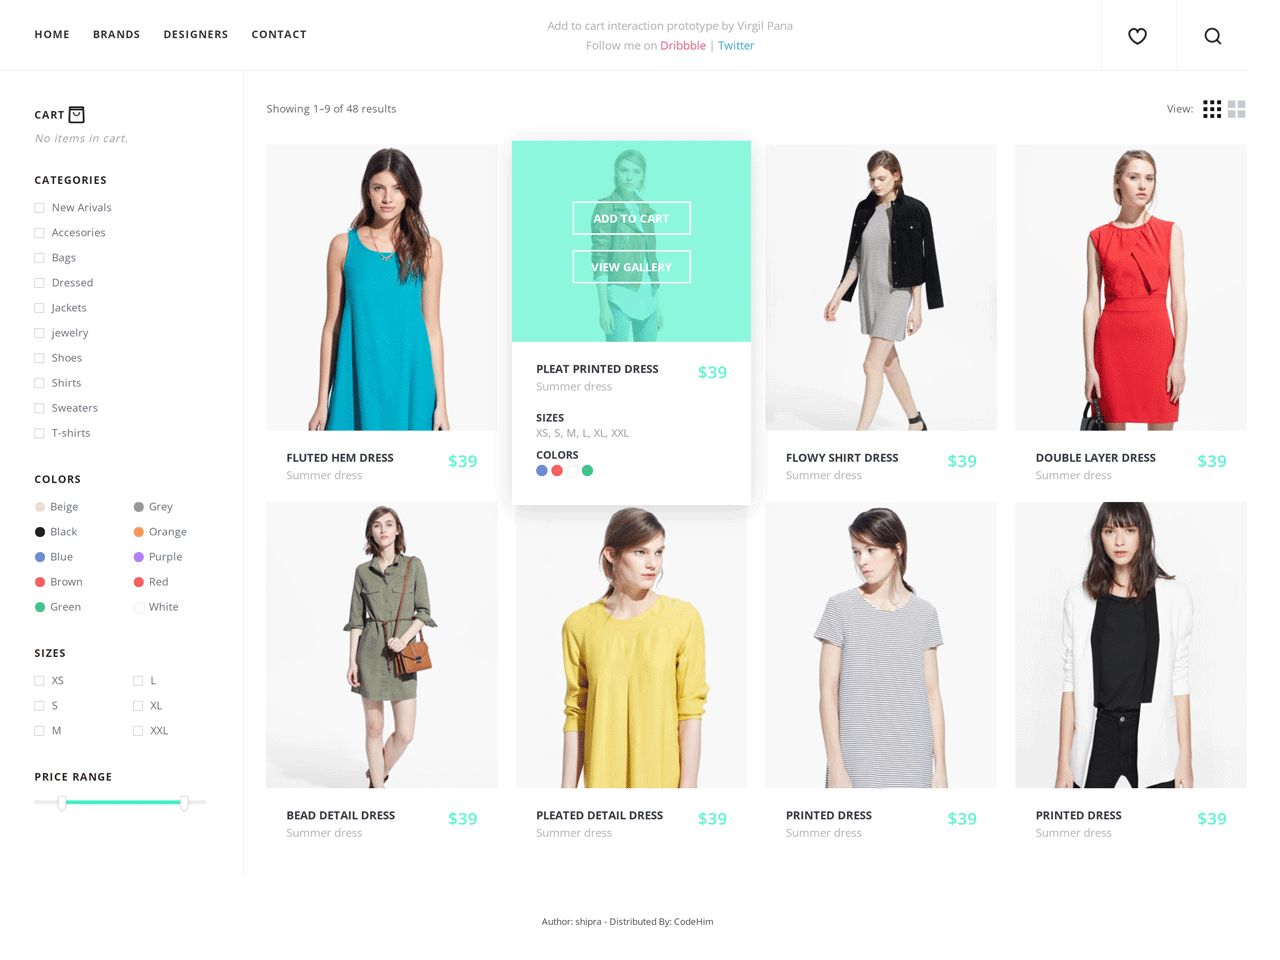The width and height of the screenshot is (1280, 960).
Task: Switch to large grid view icon
Action: (x=1237, y=109)
